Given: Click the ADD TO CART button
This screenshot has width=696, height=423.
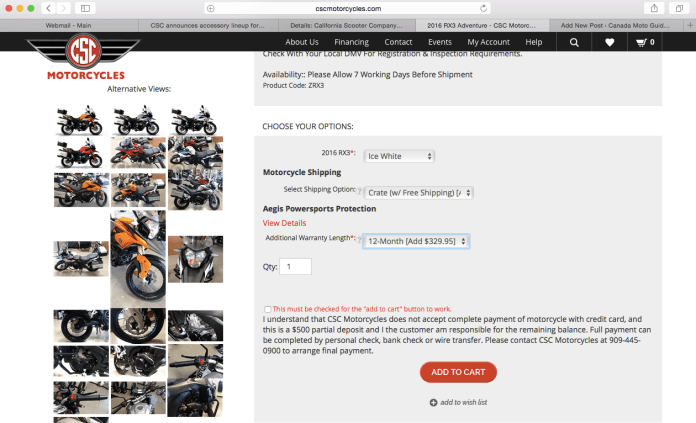Looking at the screenshot, I should (458, 372).
